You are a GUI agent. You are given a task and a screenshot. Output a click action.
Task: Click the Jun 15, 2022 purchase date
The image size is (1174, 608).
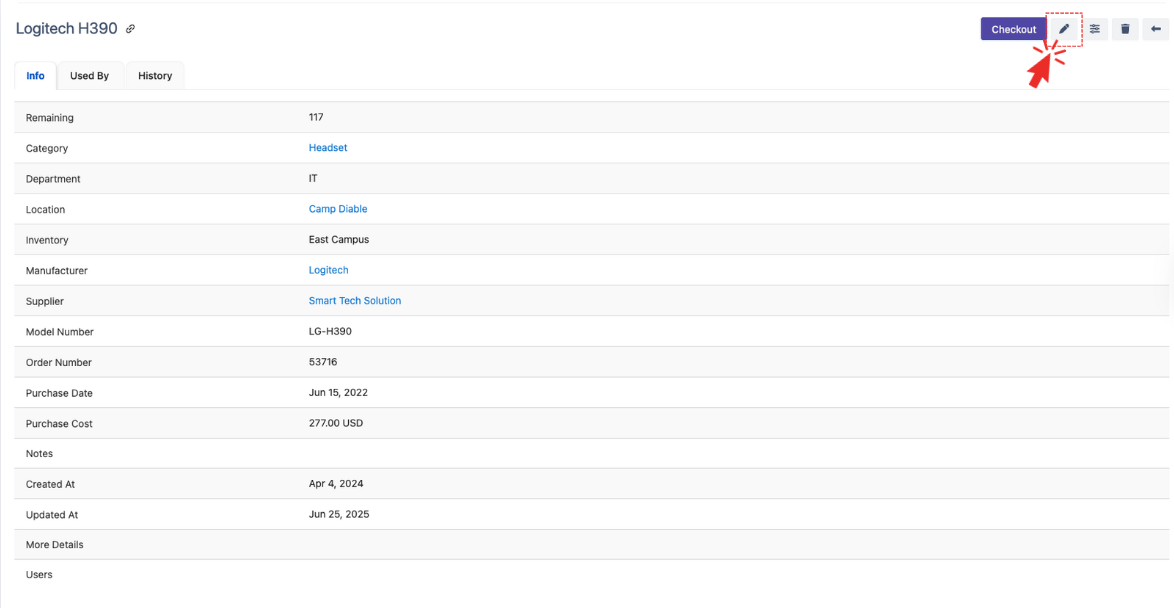click(x=338, y=393)
